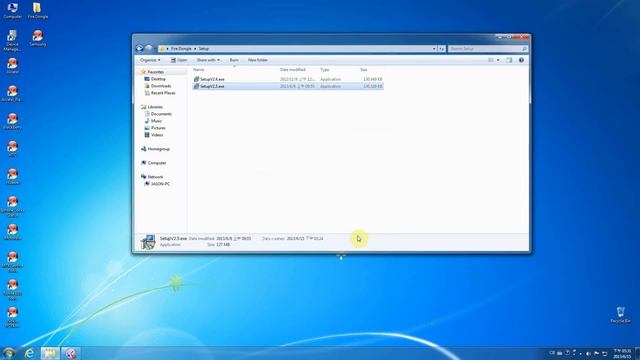Image resolution: width=640 pixels, height=360 pixels.
Task: Click the BlackBerry desktop shortcut
Action: pos(12,122)
